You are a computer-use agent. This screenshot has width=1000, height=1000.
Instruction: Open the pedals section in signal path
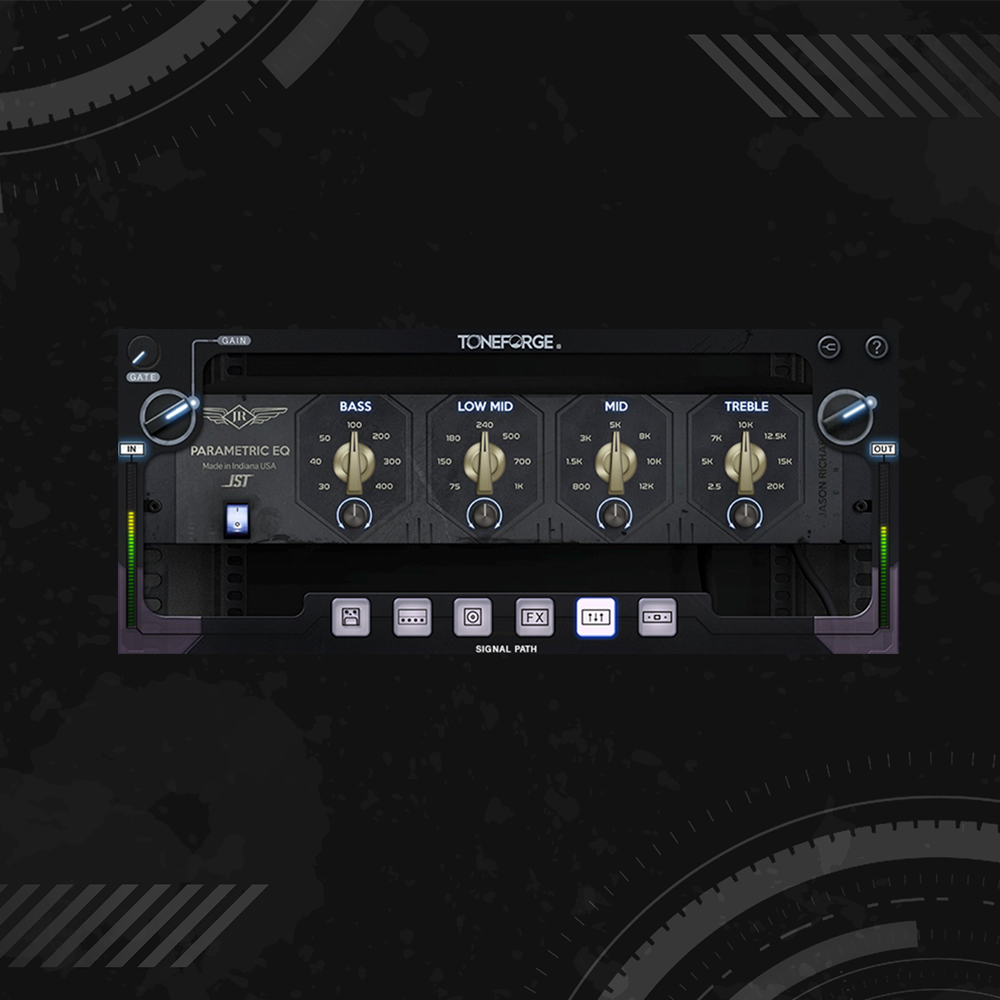tap(351, 617)
